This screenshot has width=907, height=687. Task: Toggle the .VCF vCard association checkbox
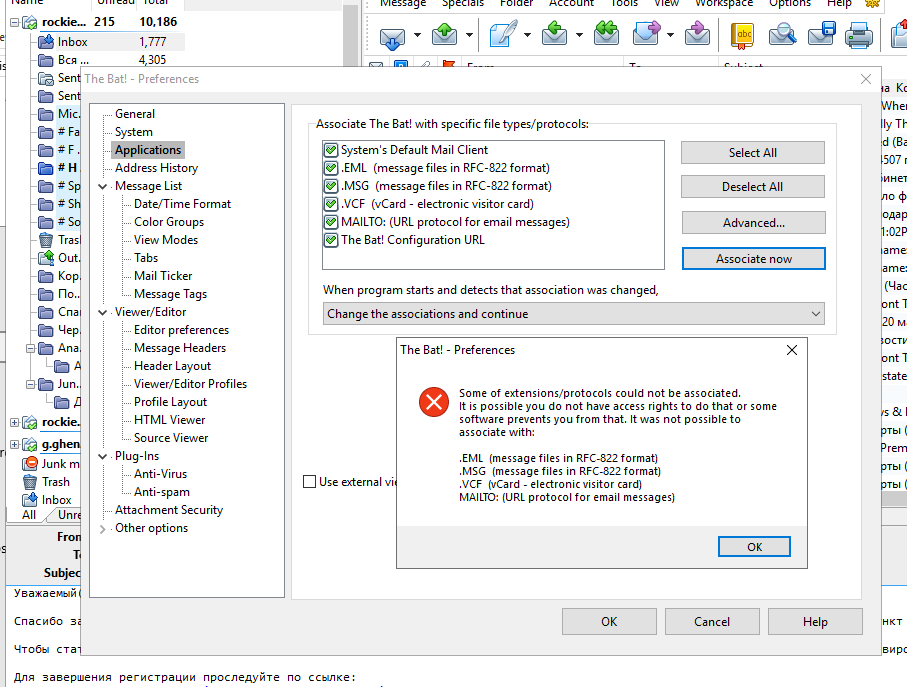pyautogui.click(x=331, y=204)
